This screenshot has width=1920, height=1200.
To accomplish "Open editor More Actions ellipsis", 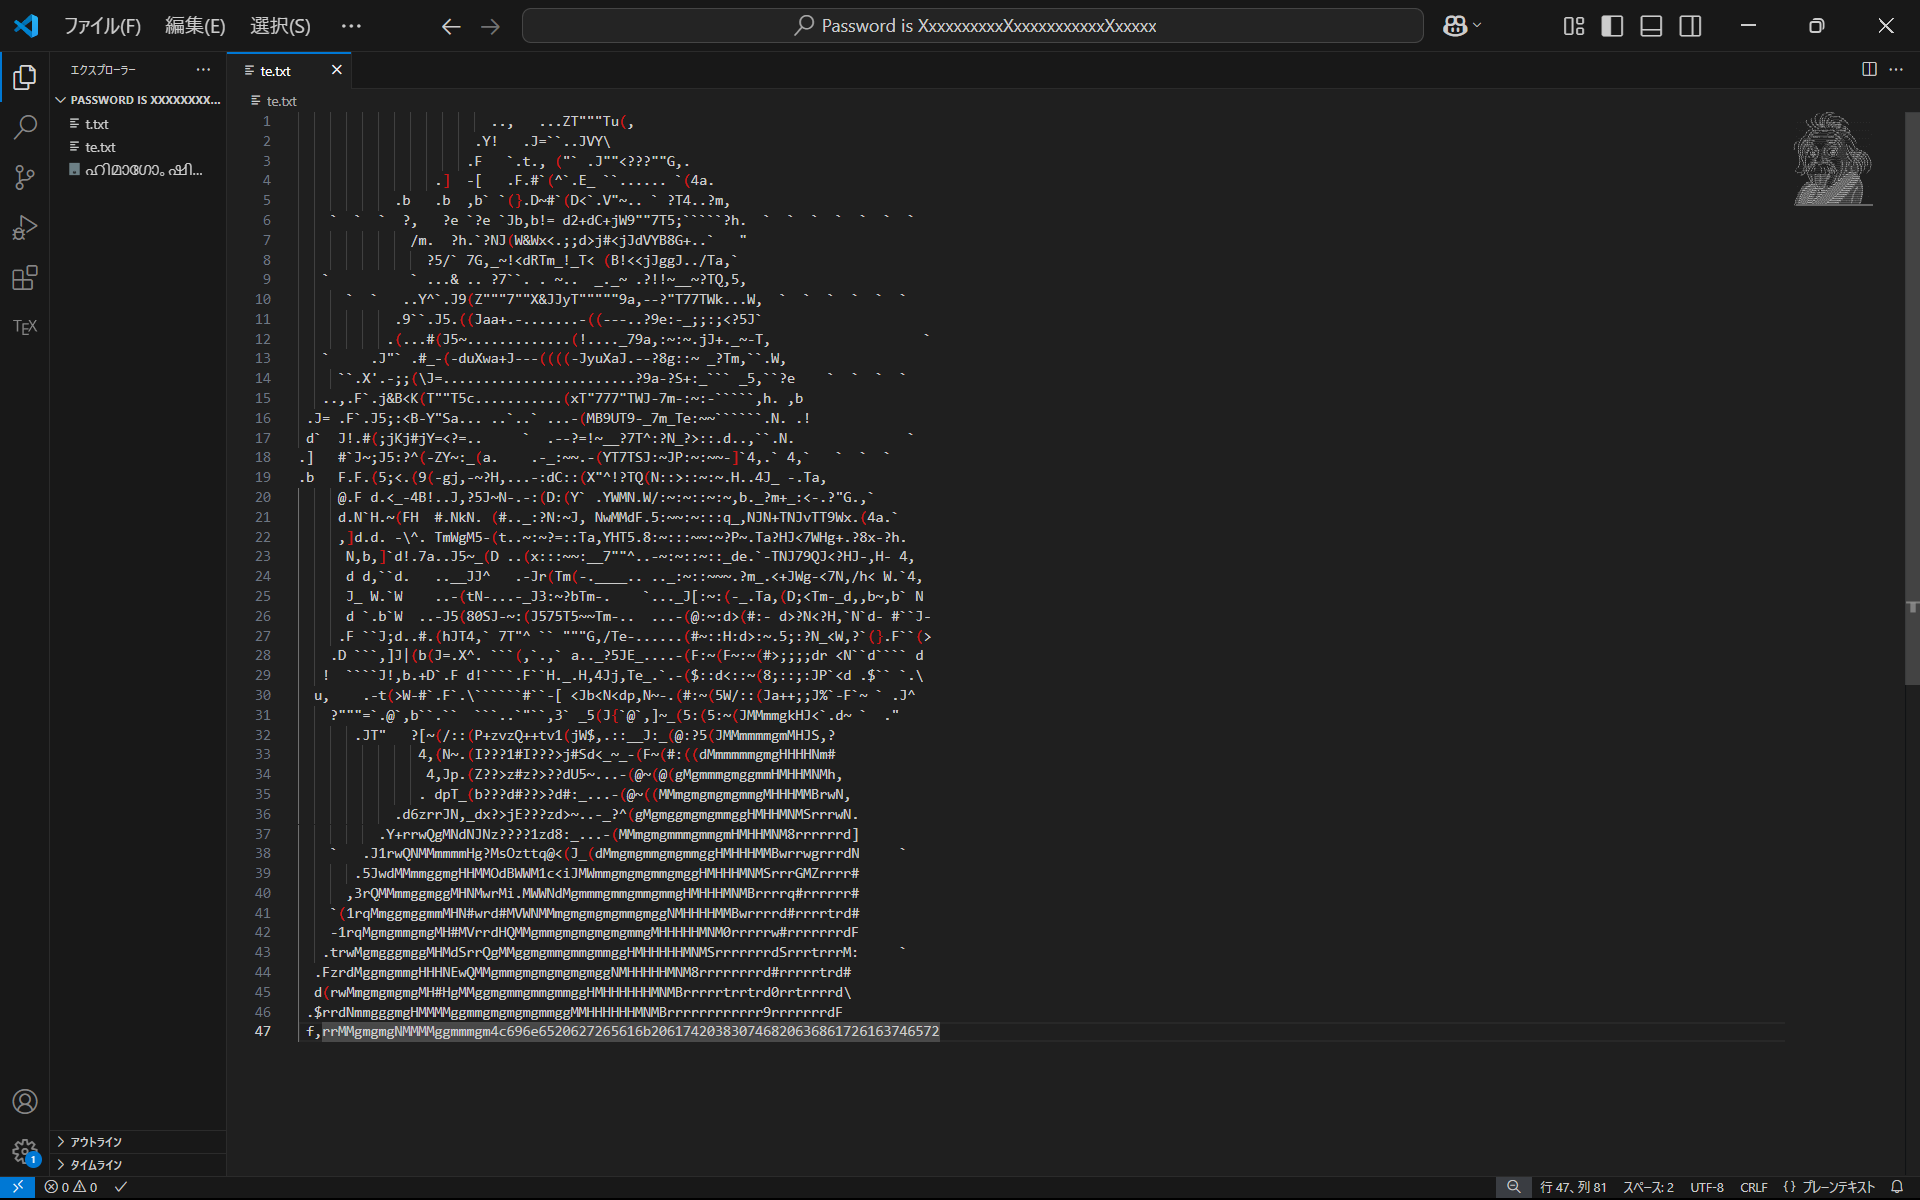I will pos(1896,69).
